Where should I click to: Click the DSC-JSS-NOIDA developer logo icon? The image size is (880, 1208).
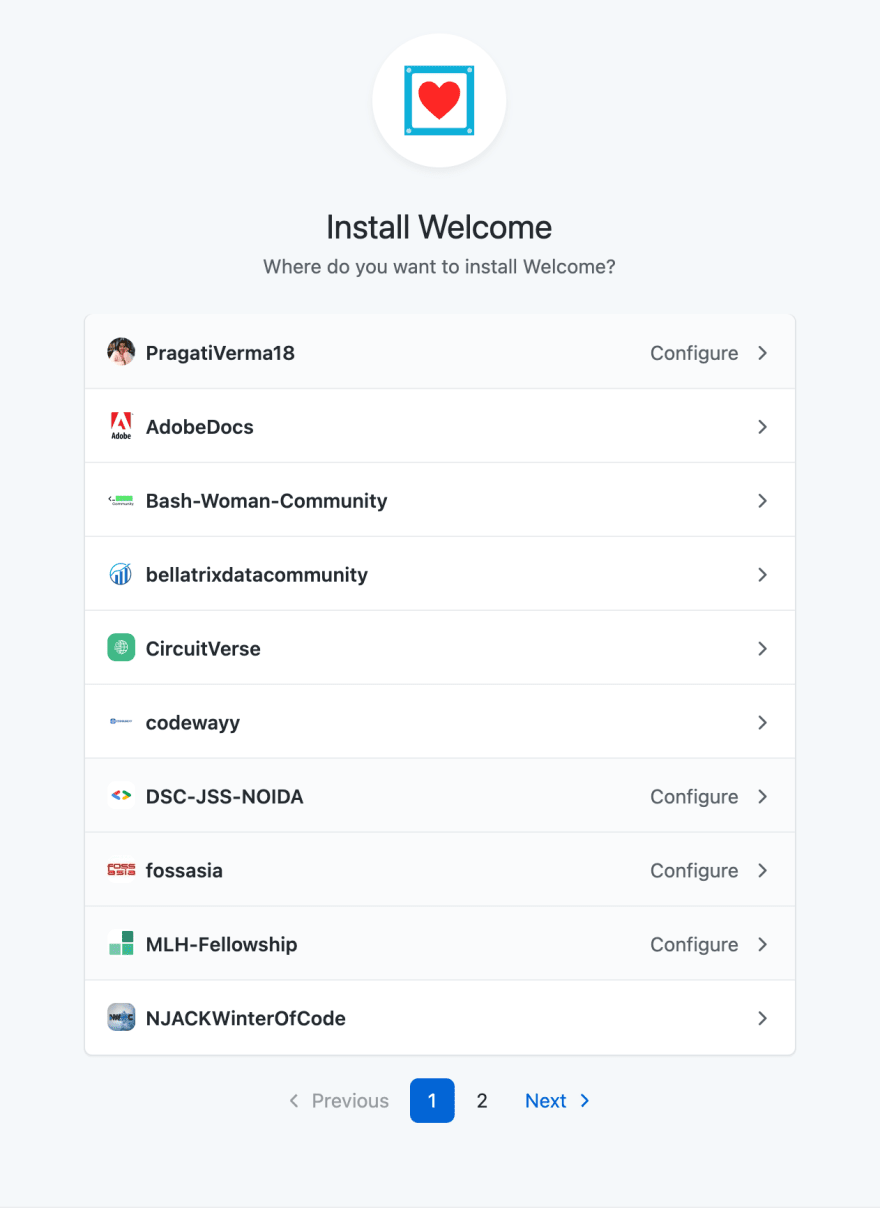[x=121, y=796]
